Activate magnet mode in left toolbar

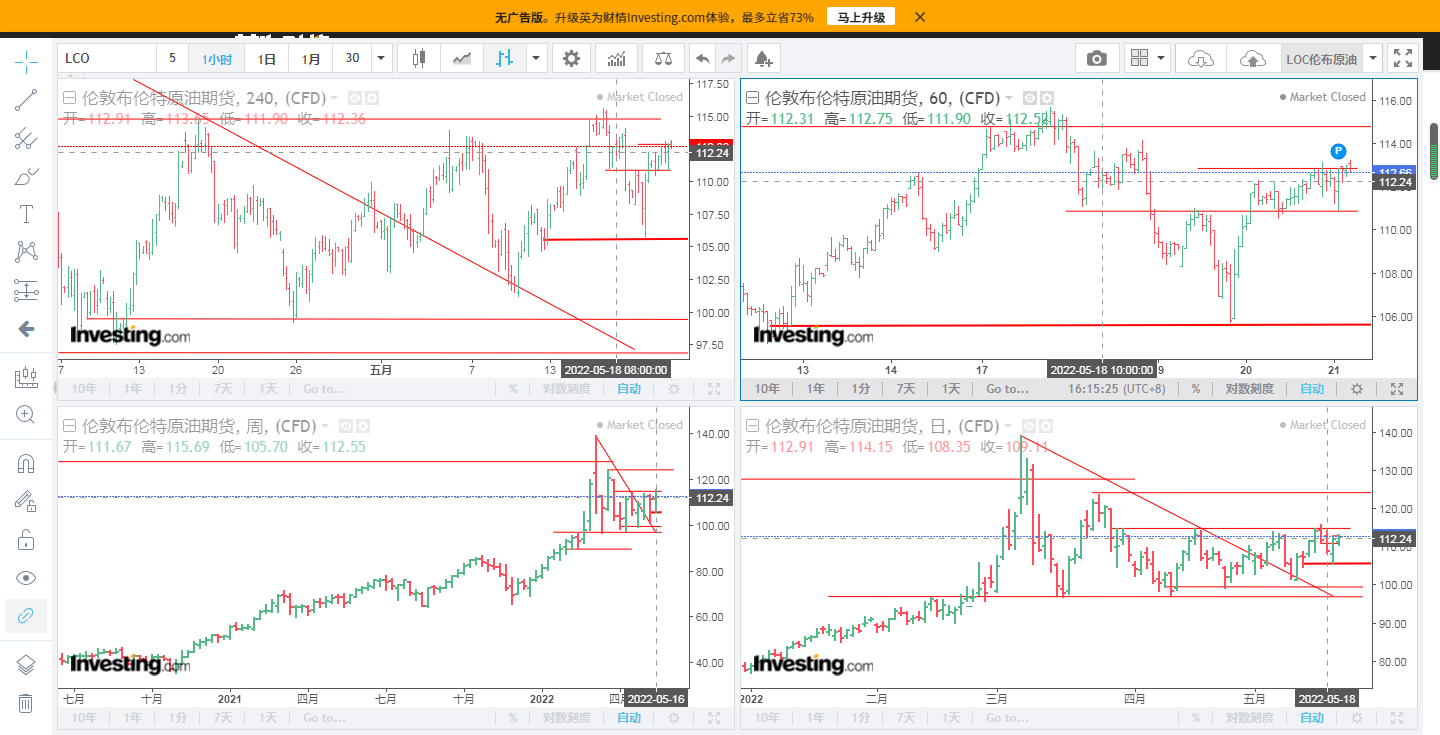tap(26, 464)
